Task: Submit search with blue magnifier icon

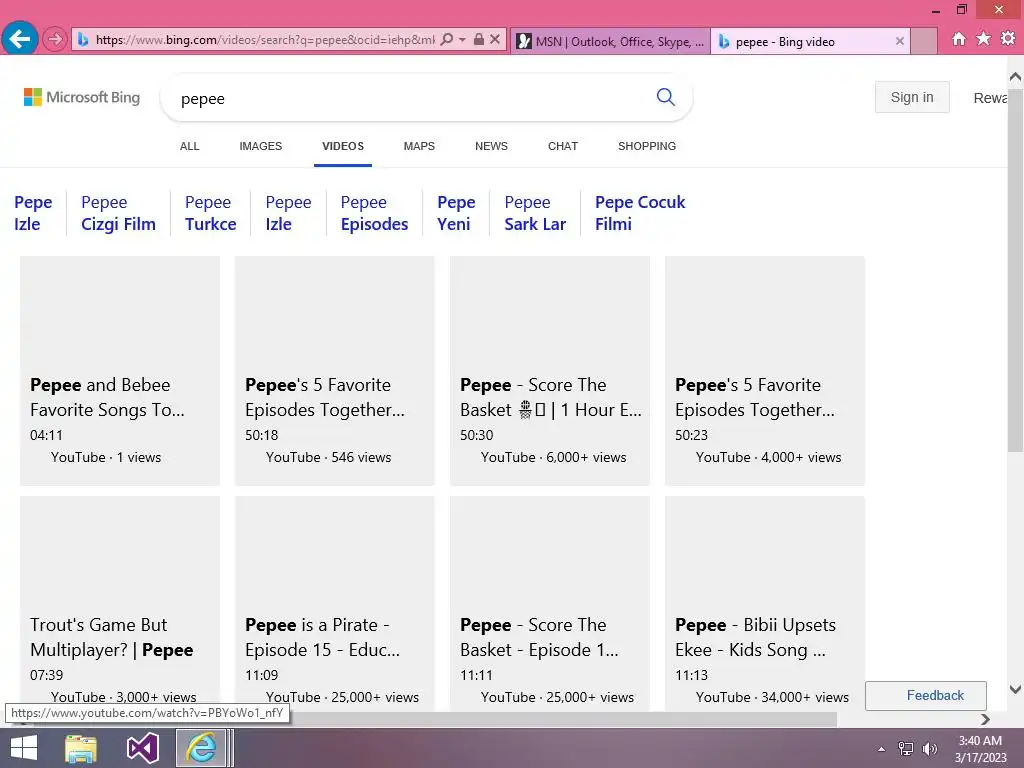Action: click(x=665, y=97)
